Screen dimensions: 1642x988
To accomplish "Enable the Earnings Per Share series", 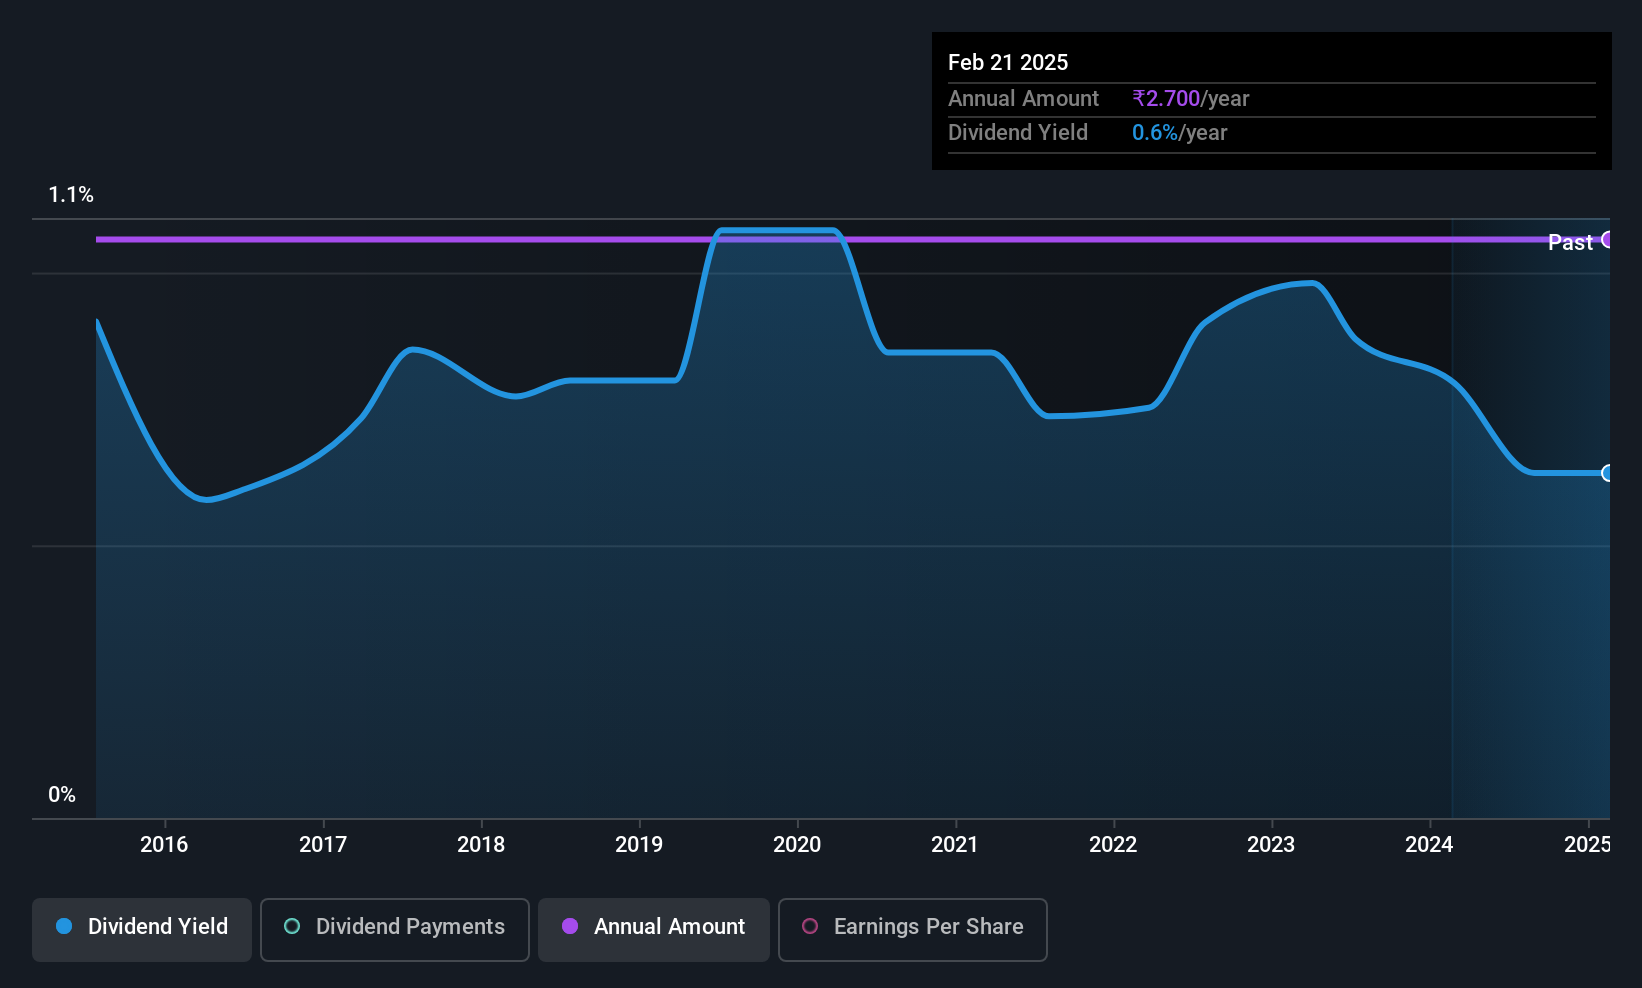I will 913,929.
